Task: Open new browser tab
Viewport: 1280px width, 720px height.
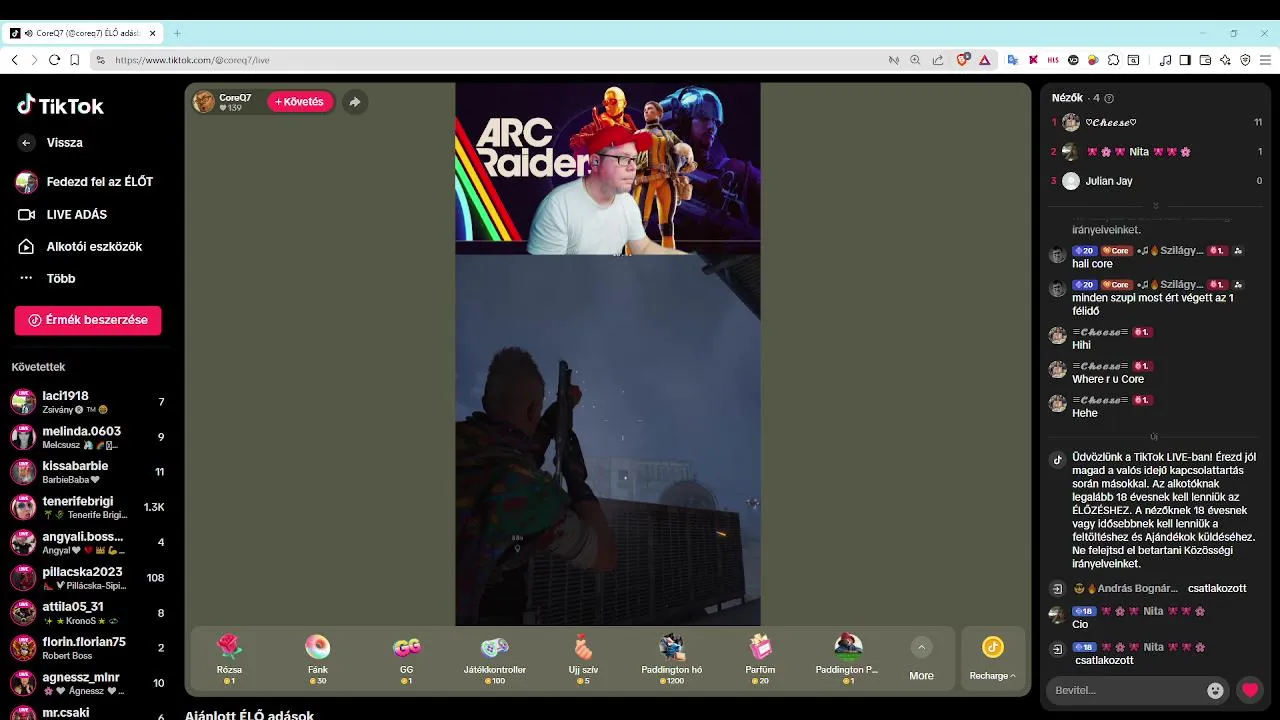Action: 177,33
